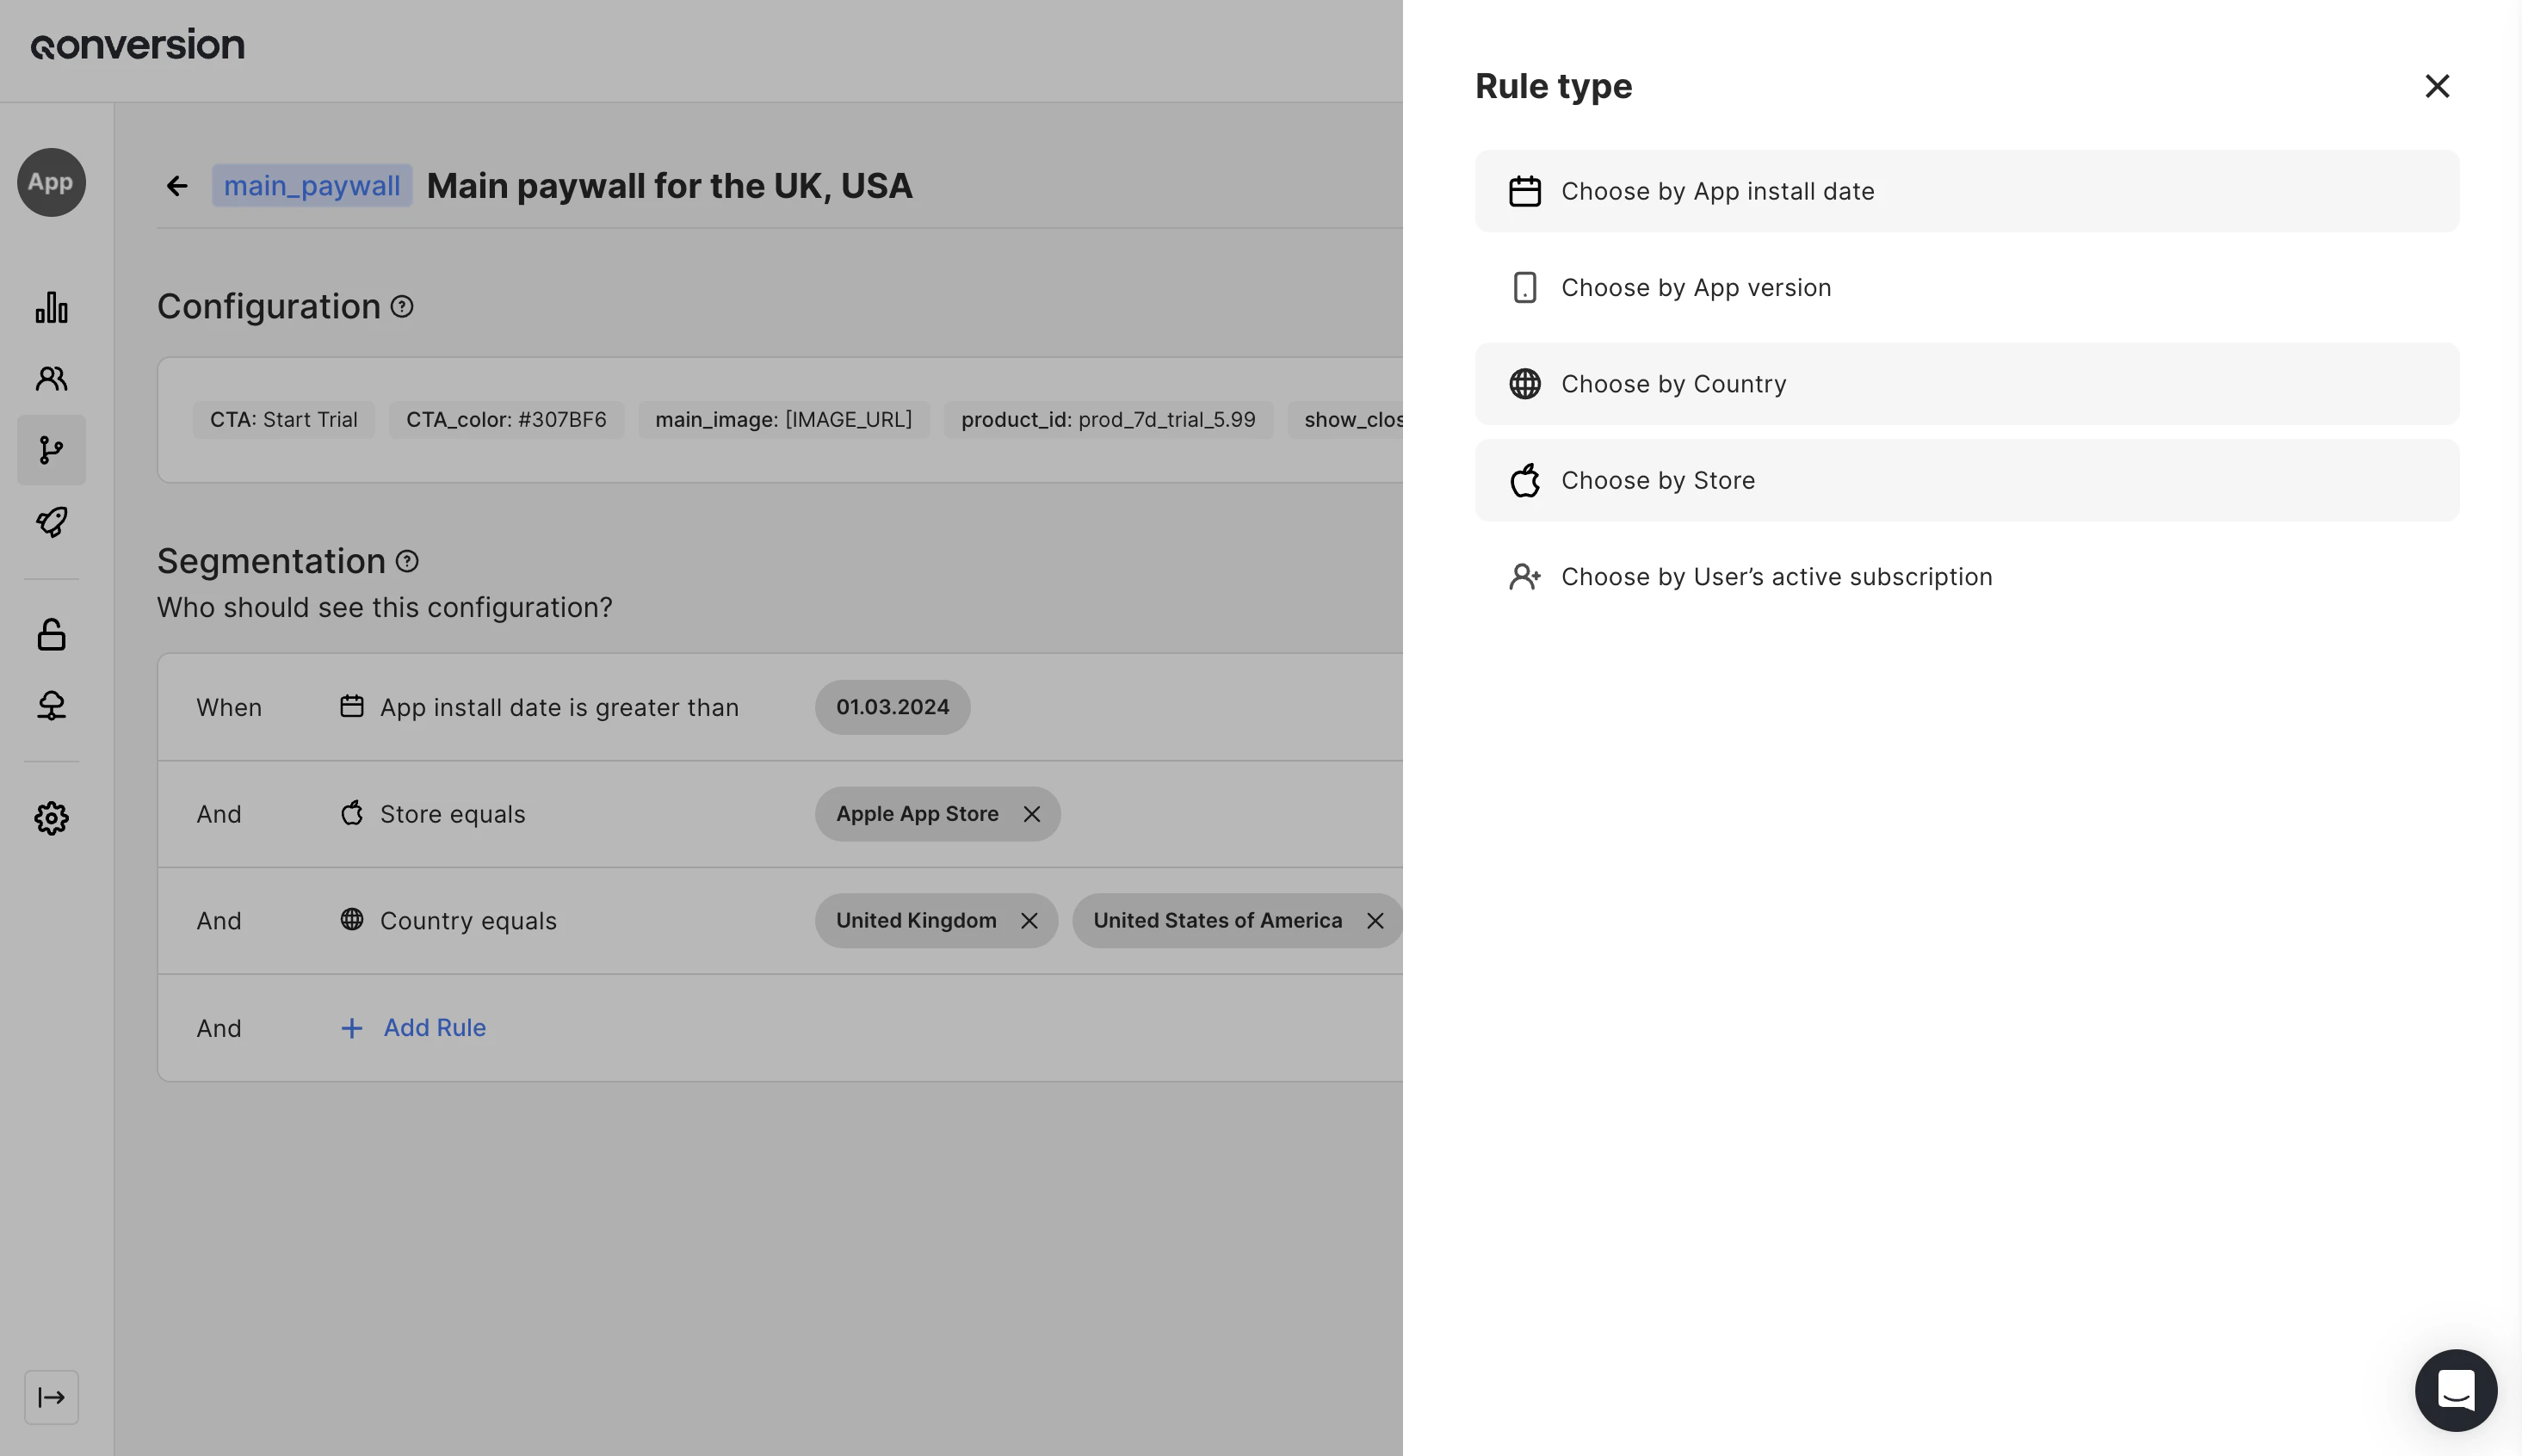
Task: Go back using the left arrow
Action: (177, 186)
